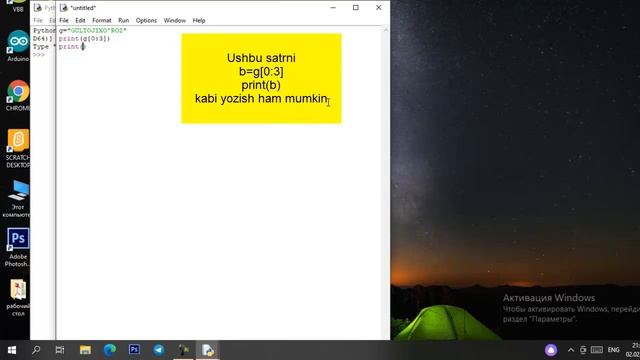The width and height of the screenshot is (640, 360).
Task: Select the Adobe Photoshop desktop shortcut
Action: pyautogui.click(x=18, y=247)
